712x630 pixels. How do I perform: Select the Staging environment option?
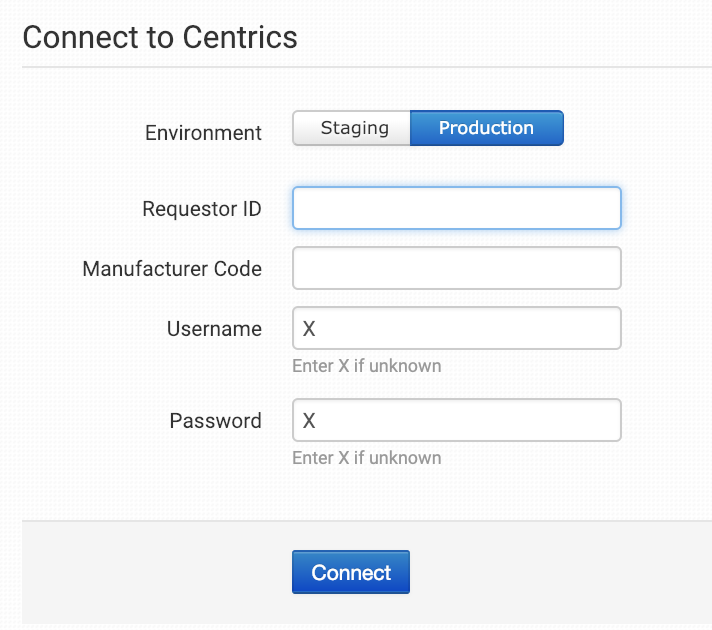point(352,128)
